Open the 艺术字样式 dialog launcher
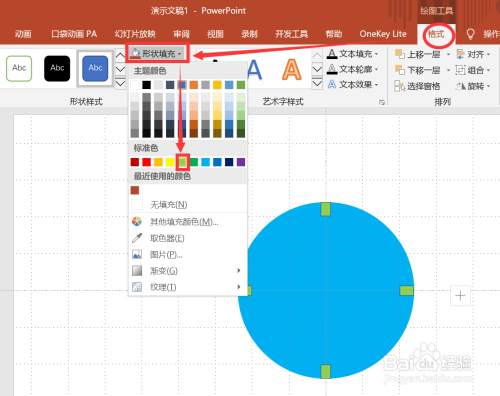The image size is (500, 396). (x=382, y=102)
